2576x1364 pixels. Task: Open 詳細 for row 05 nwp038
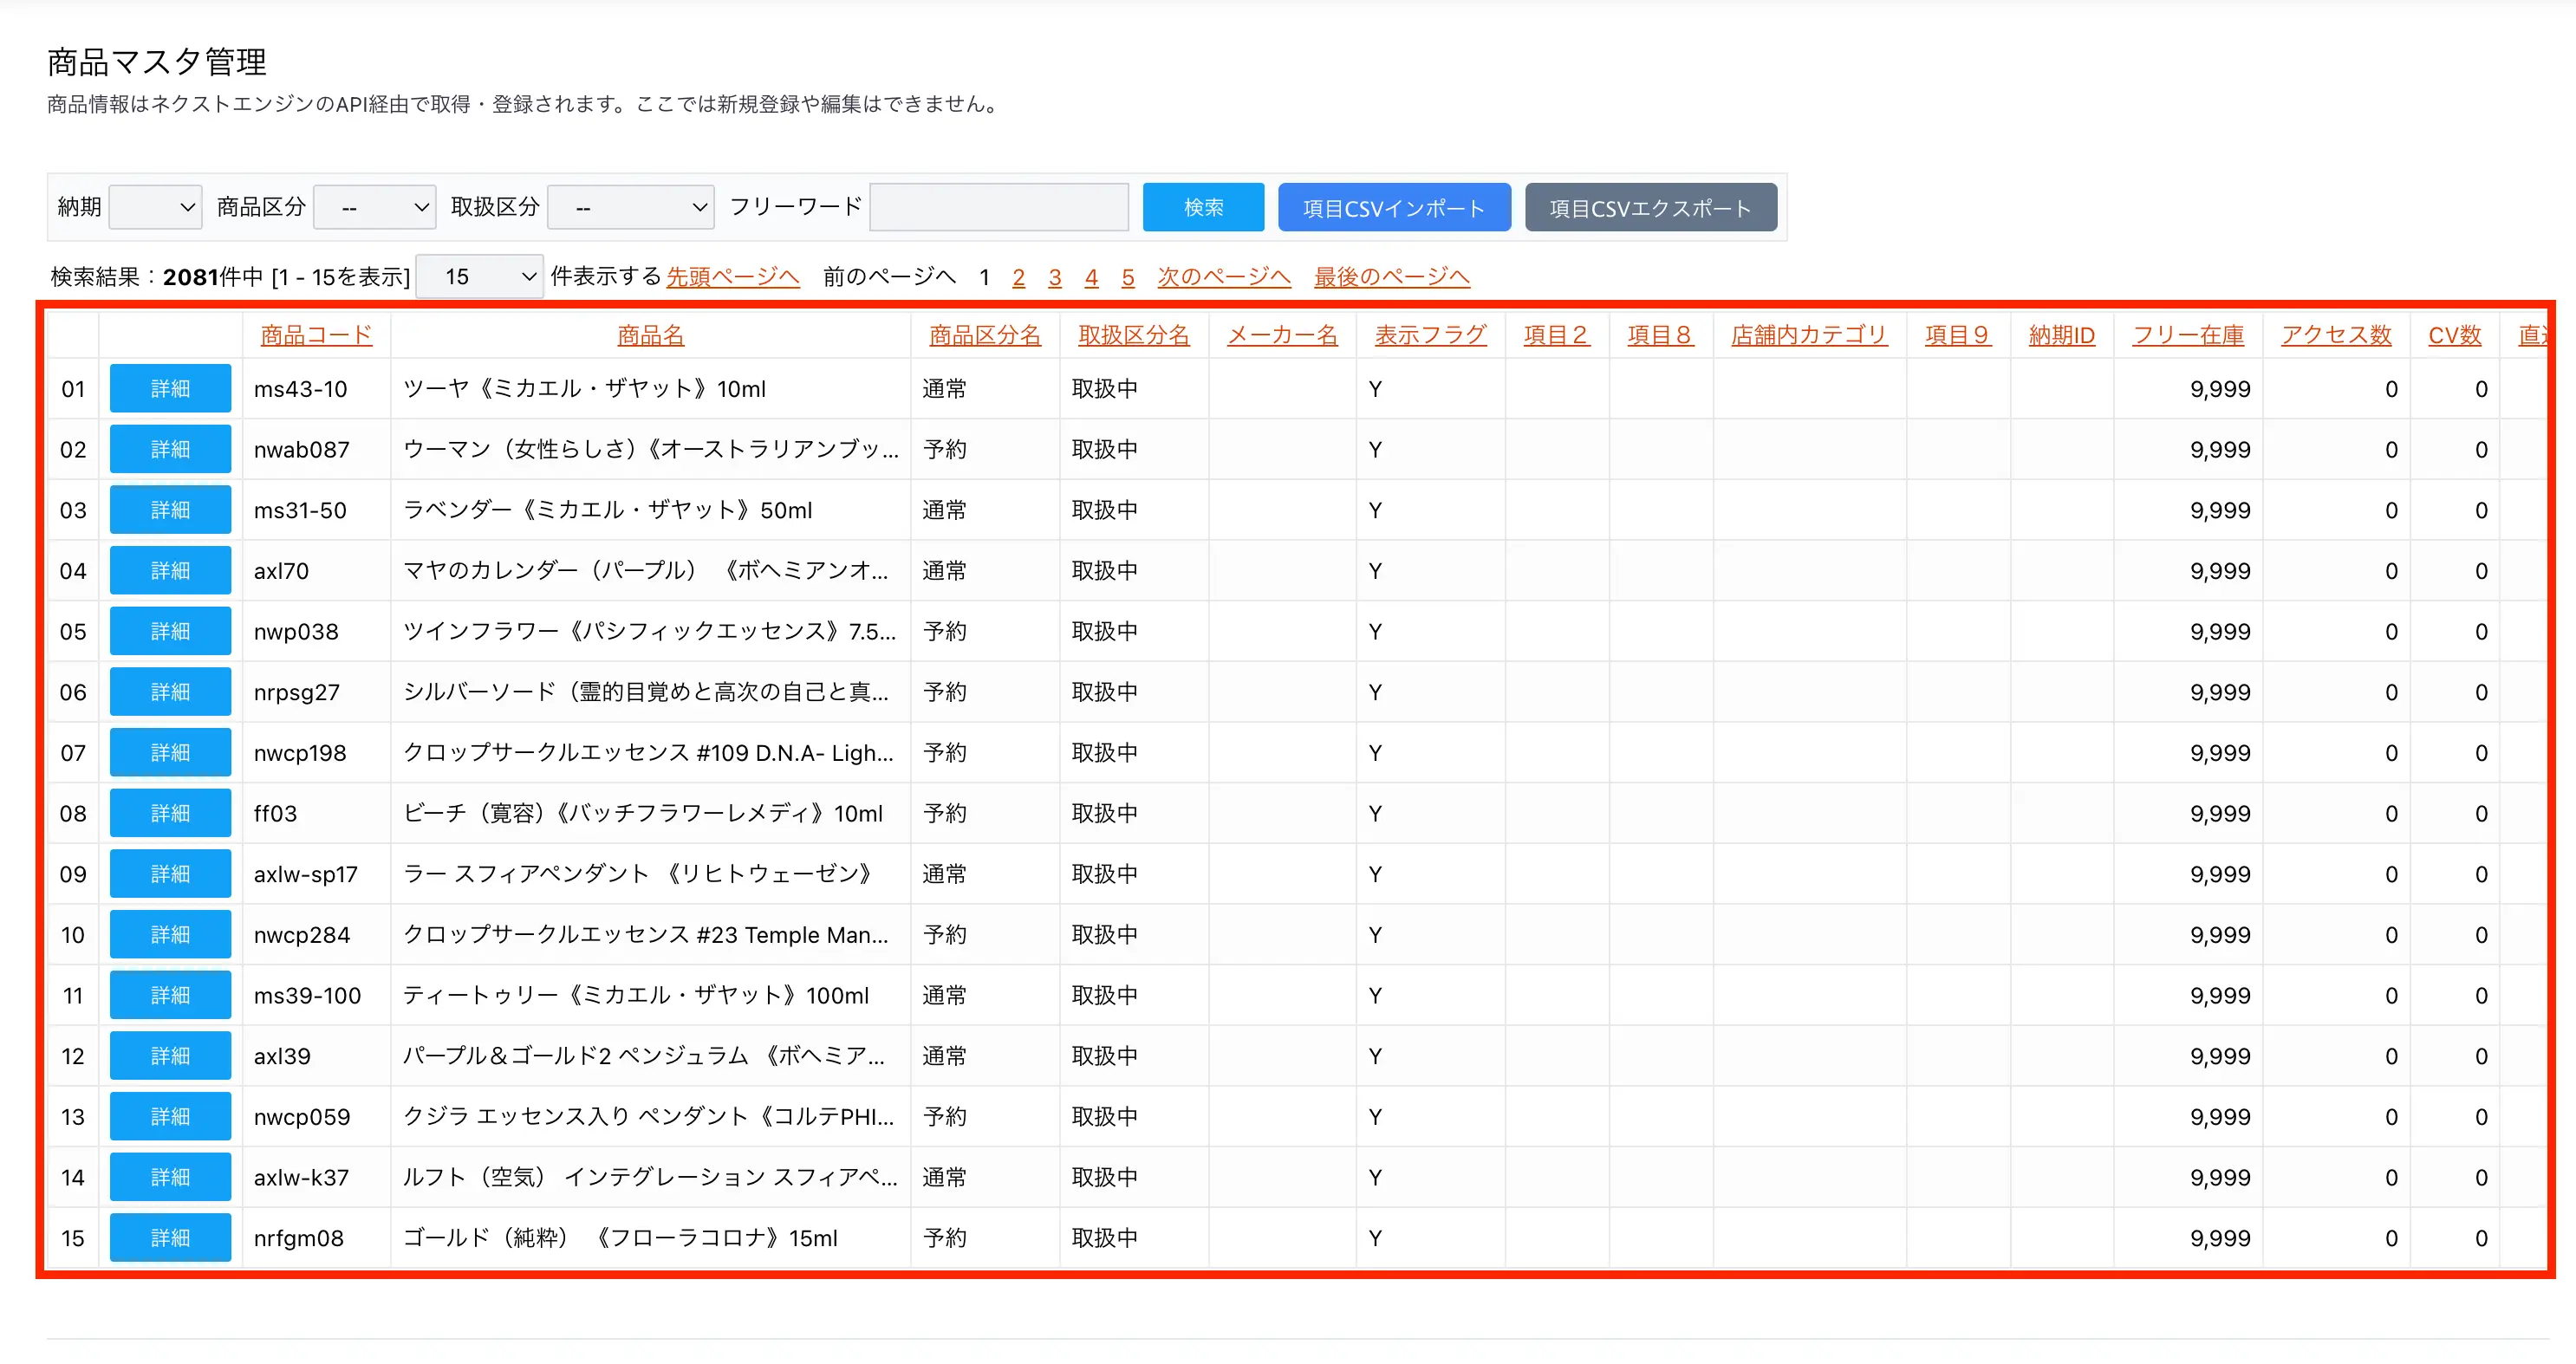point(170,631)
